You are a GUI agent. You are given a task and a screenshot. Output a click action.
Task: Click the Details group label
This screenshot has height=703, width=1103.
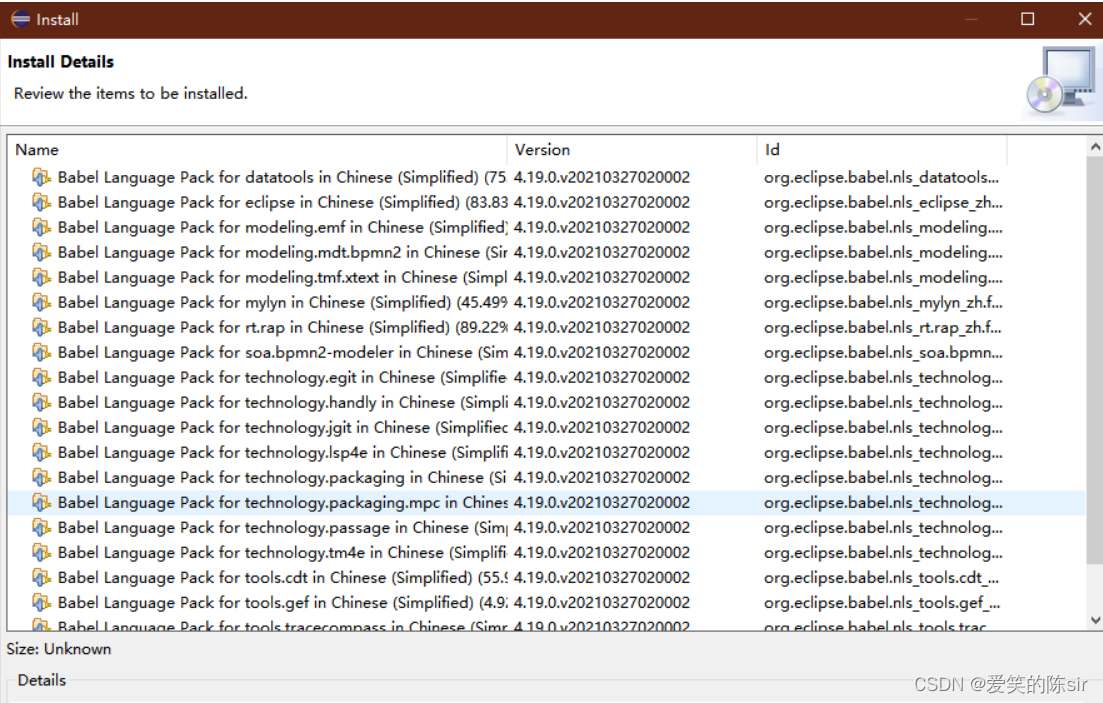[x=42, y=680]
